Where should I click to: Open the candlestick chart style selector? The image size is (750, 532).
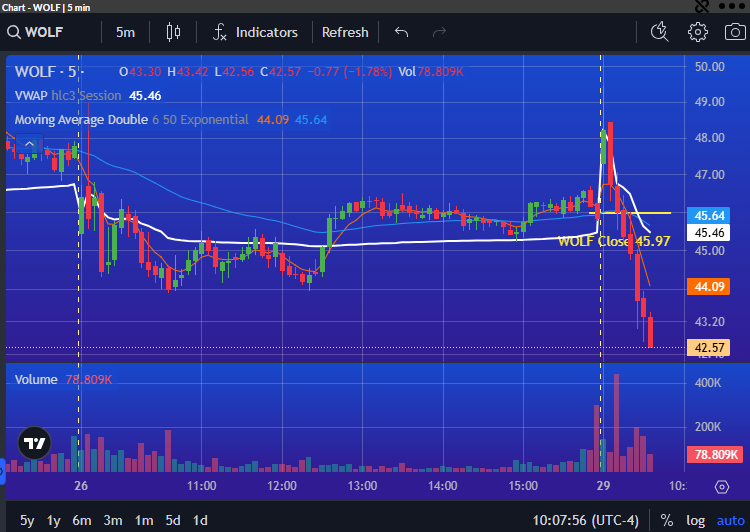point(173,33)
